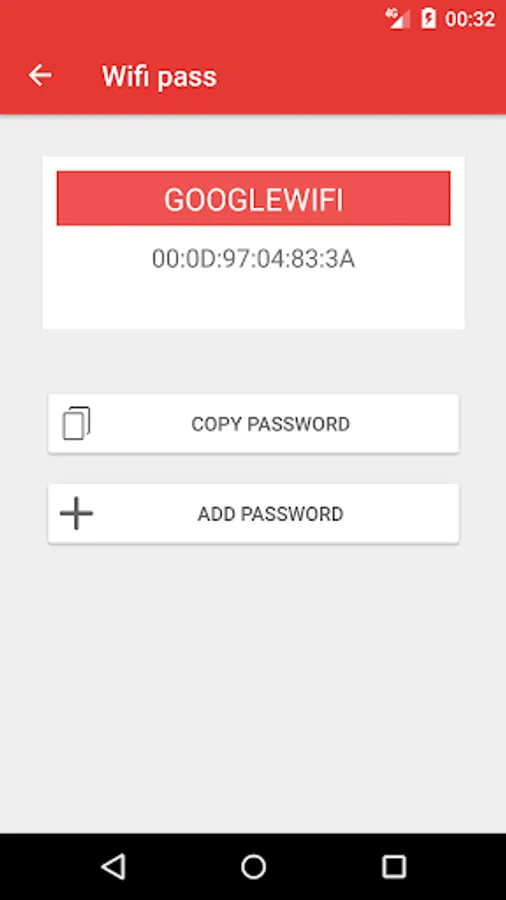Tap the GOOGLEWIFI network banner

tap(253, 199)
